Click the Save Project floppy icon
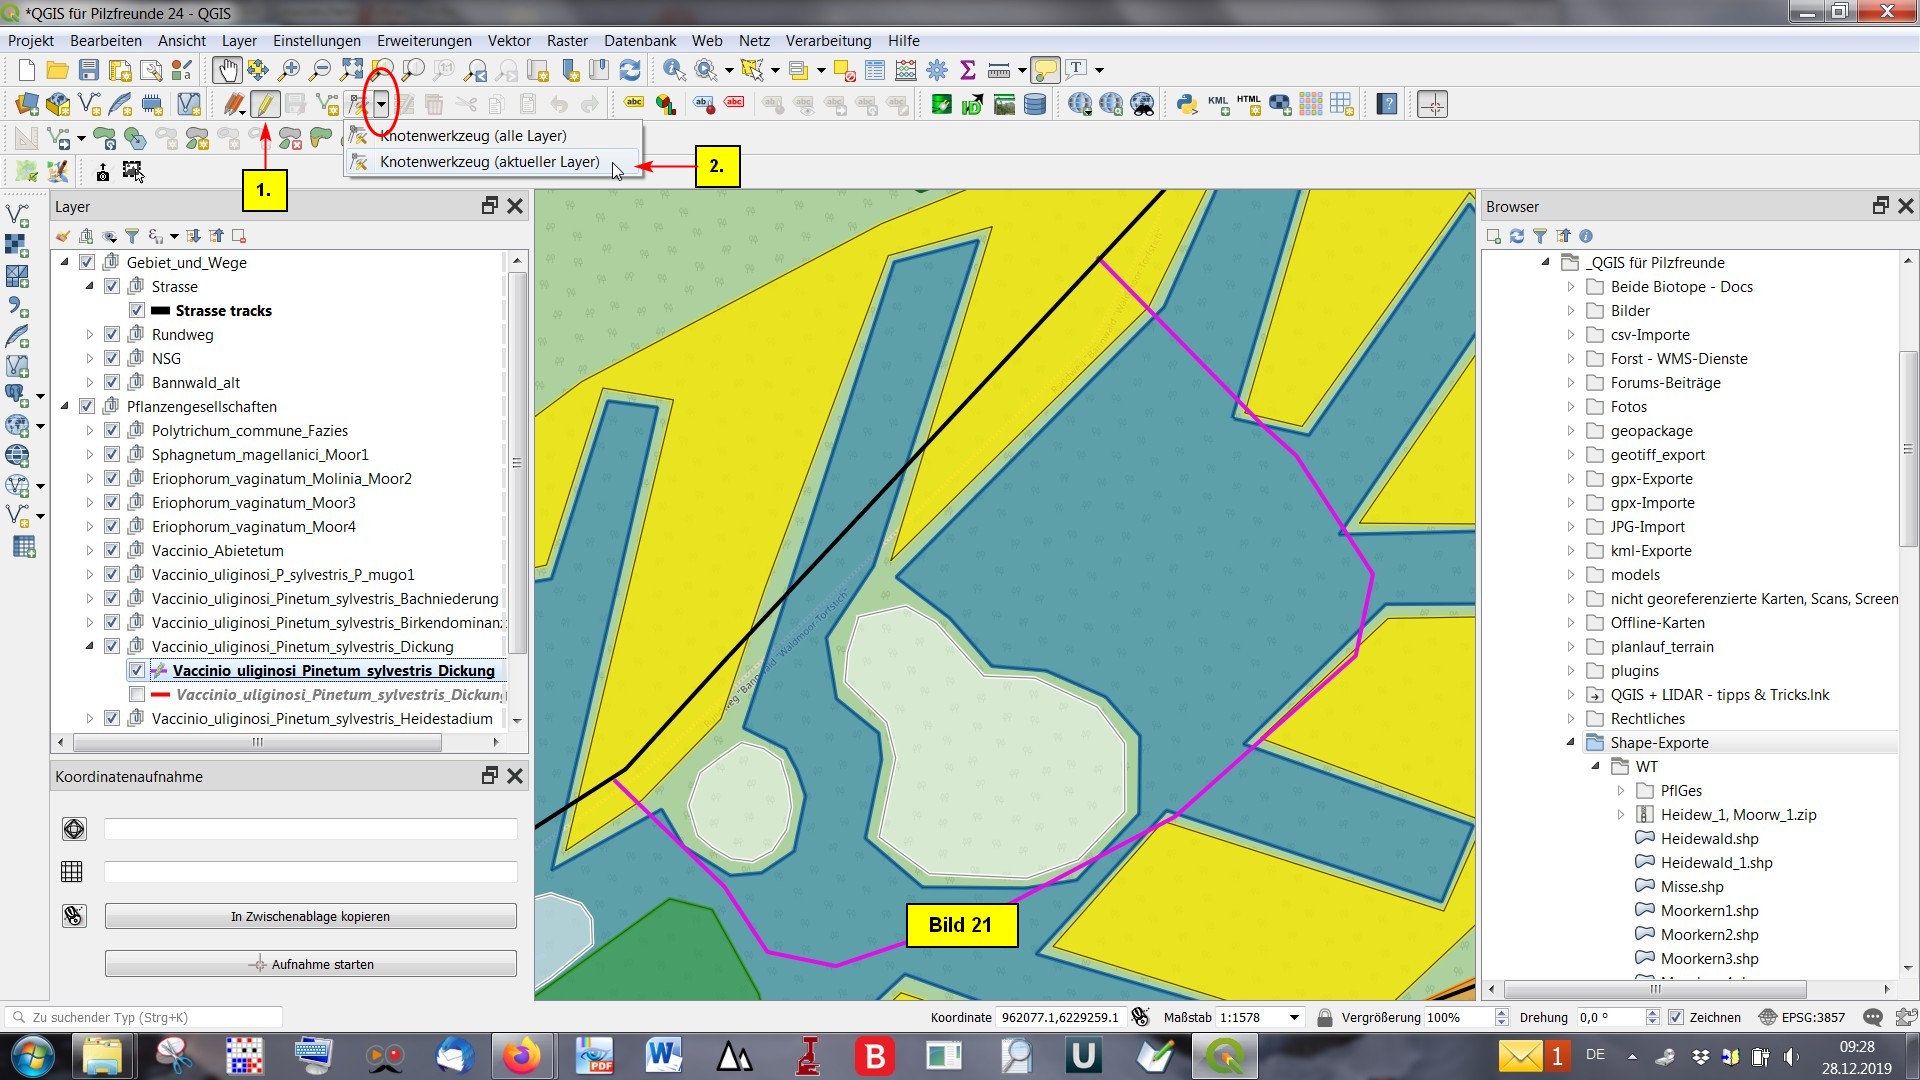Screen dimensions: 1920x1080 [x=89, y=70]
